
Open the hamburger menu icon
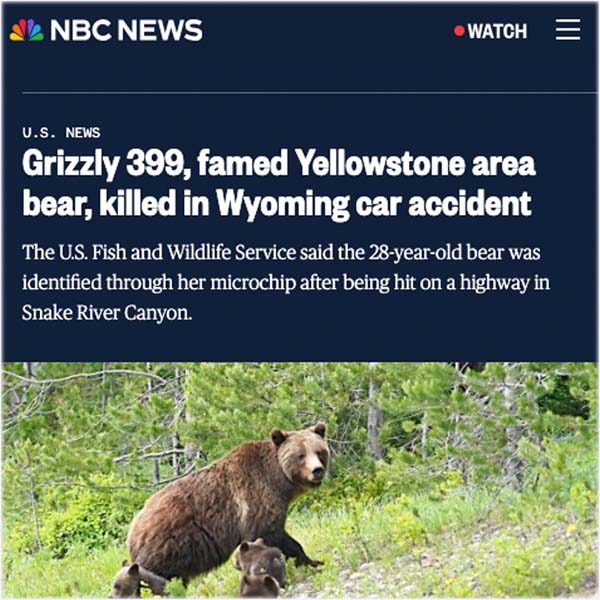click(568, 30)
